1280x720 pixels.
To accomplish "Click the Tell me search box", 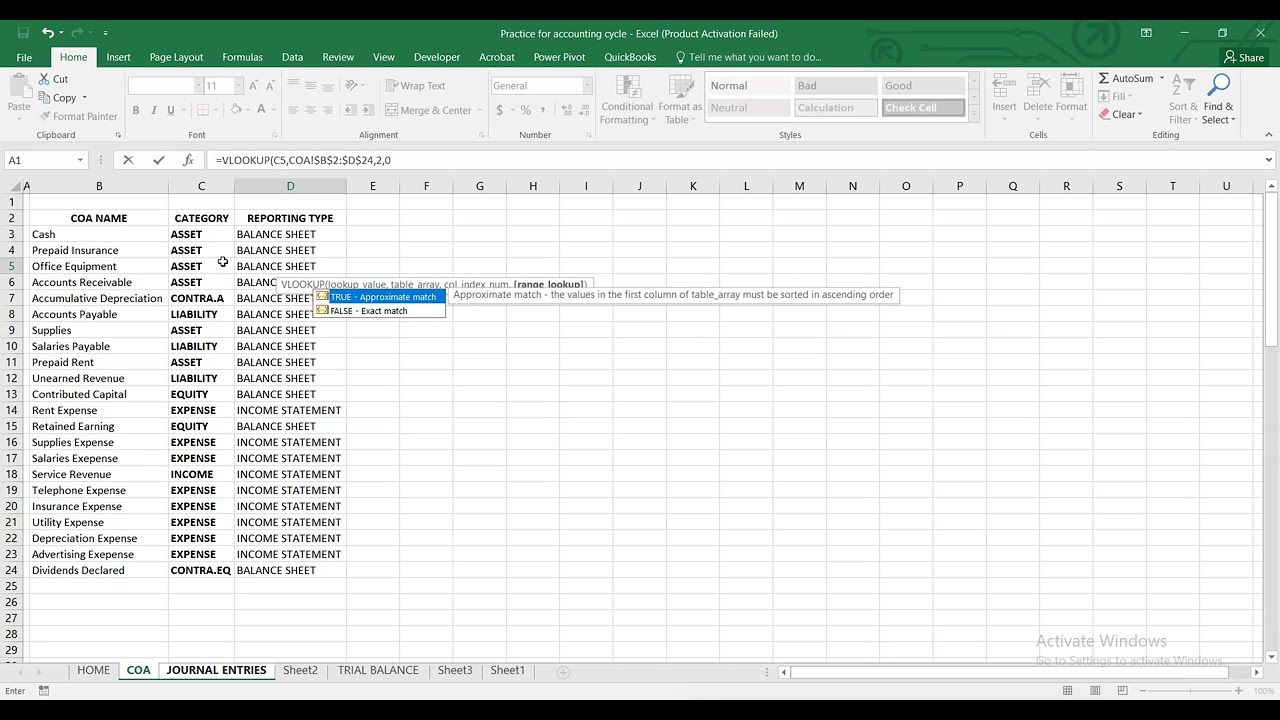I will [750, 57].
